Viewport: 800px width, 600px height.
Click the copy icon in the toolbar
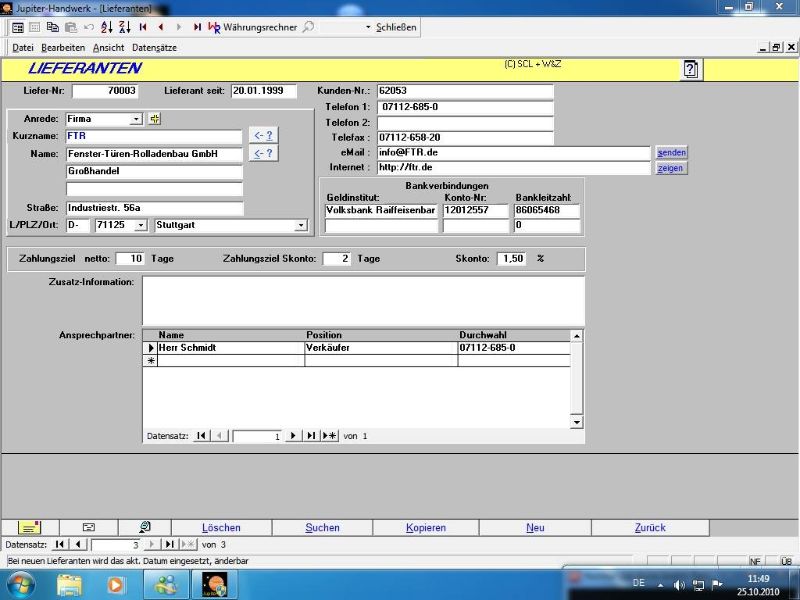[x=53, y=27]
